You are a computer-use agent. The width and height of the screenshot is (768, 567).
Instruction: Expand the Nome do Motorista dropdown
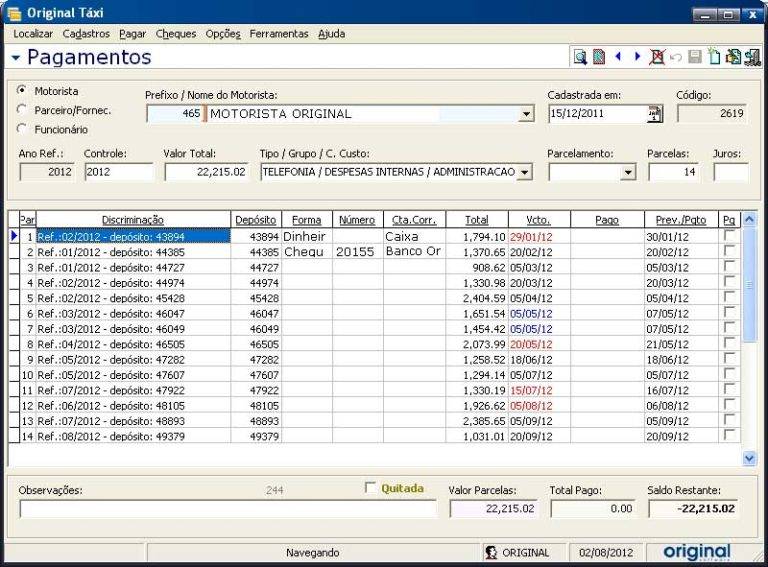[527, 114]
